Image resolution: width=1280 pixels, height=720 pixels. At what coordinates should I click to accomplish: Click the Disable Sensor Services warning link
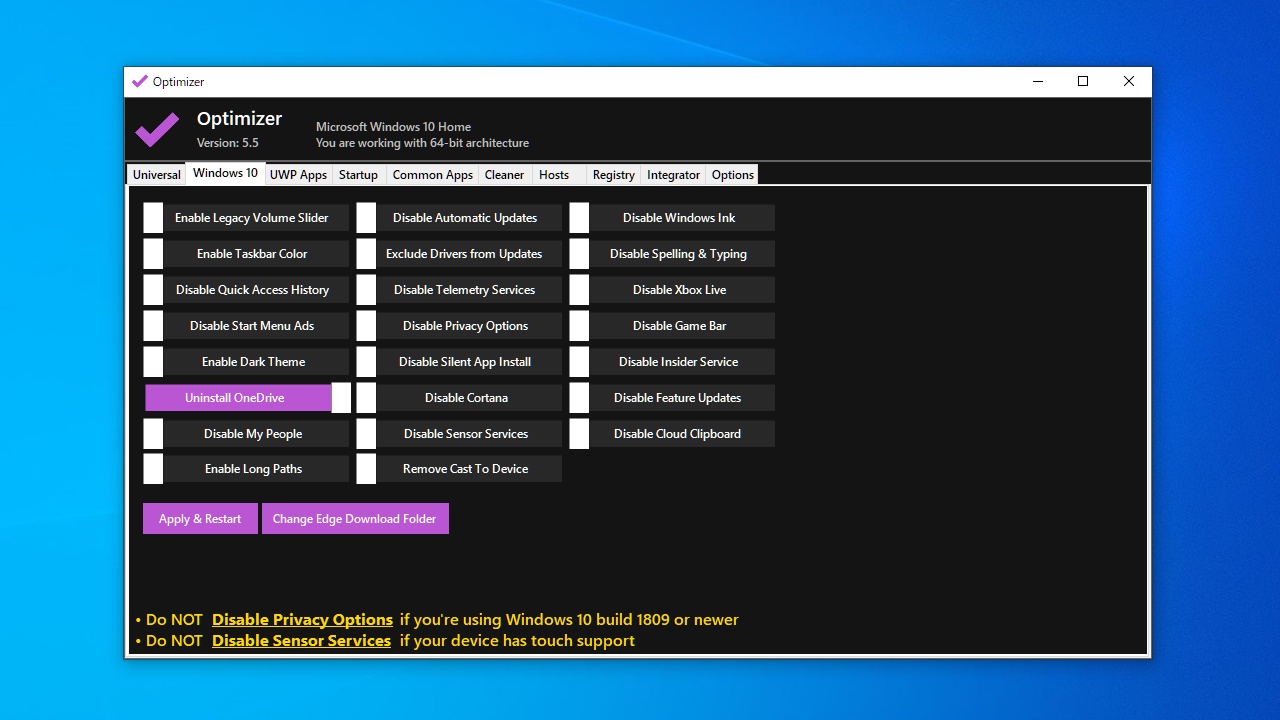click(x=301, y=641)
